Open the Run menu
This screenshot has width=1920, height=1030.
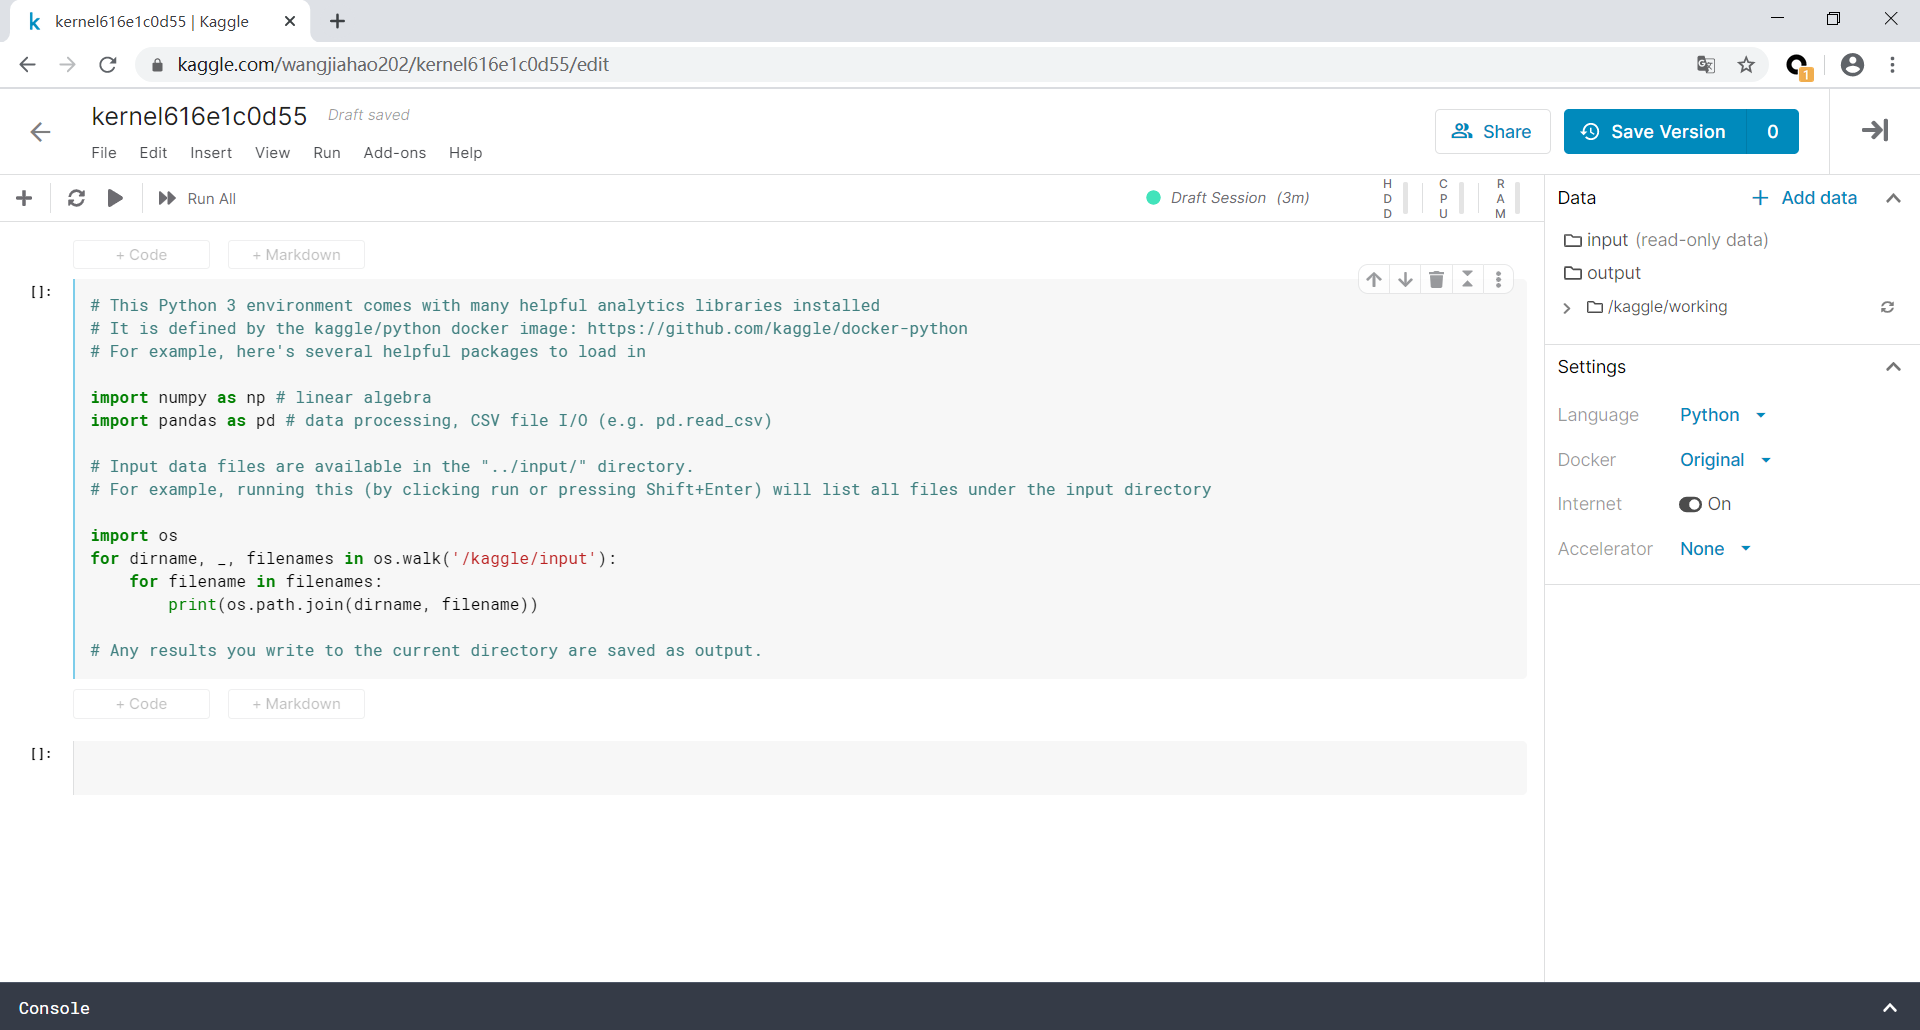[327, 153]
